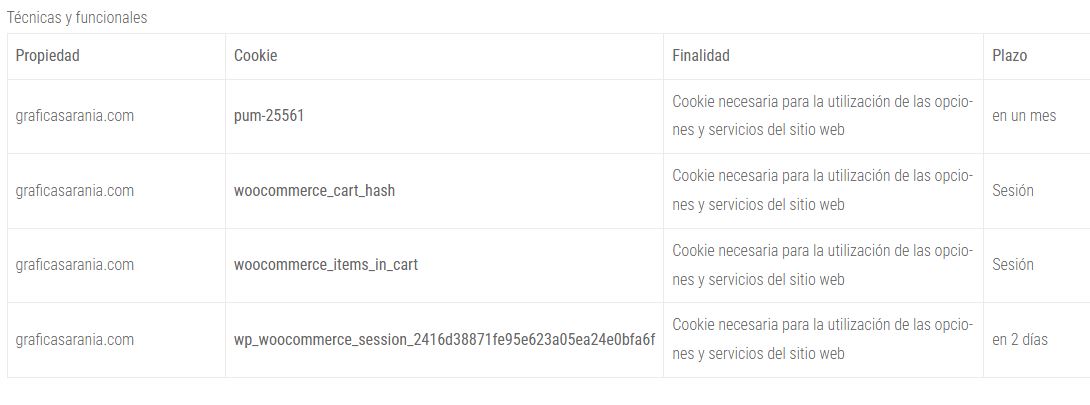Click graficasarania.com in the wp_woocommerce_session row

pyautogui.click(x=75, y=340)
